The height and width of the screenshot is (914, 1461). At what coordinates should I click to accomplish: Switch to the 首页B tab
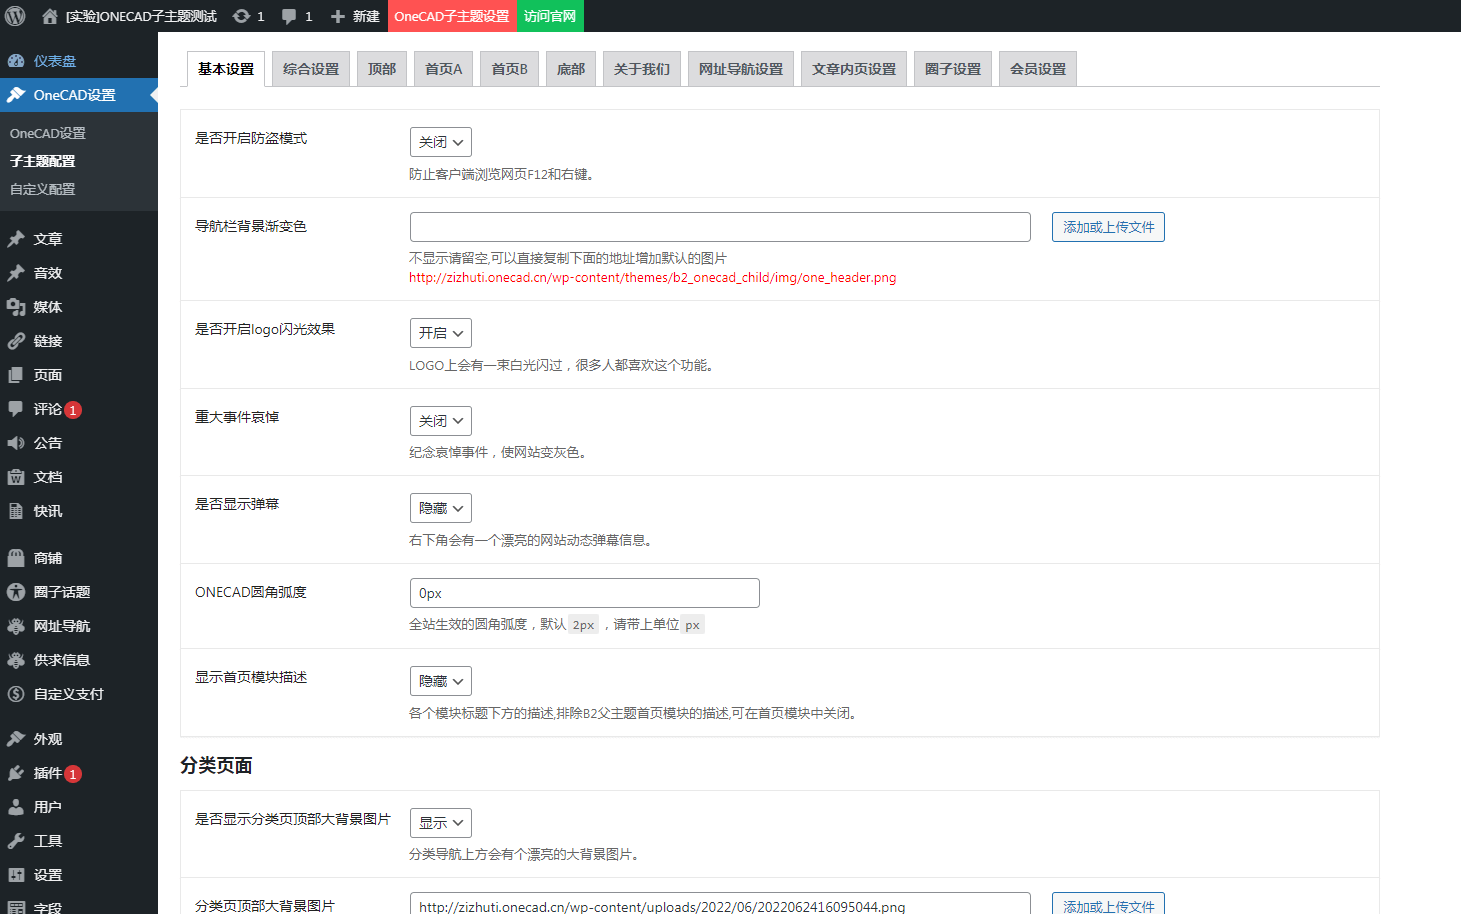point(510,69)
